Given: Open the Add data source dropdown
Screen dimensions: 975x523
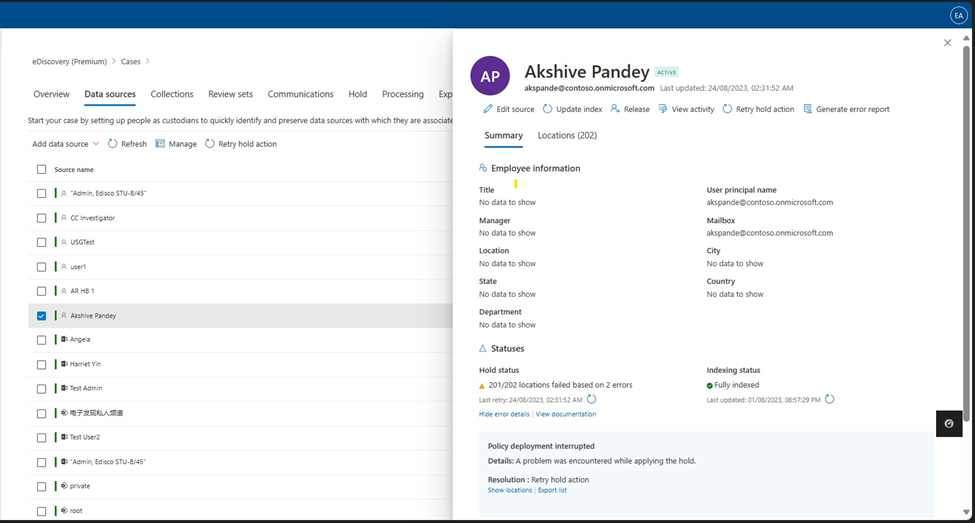Looking at the screenshot, I should coord(65,144).
